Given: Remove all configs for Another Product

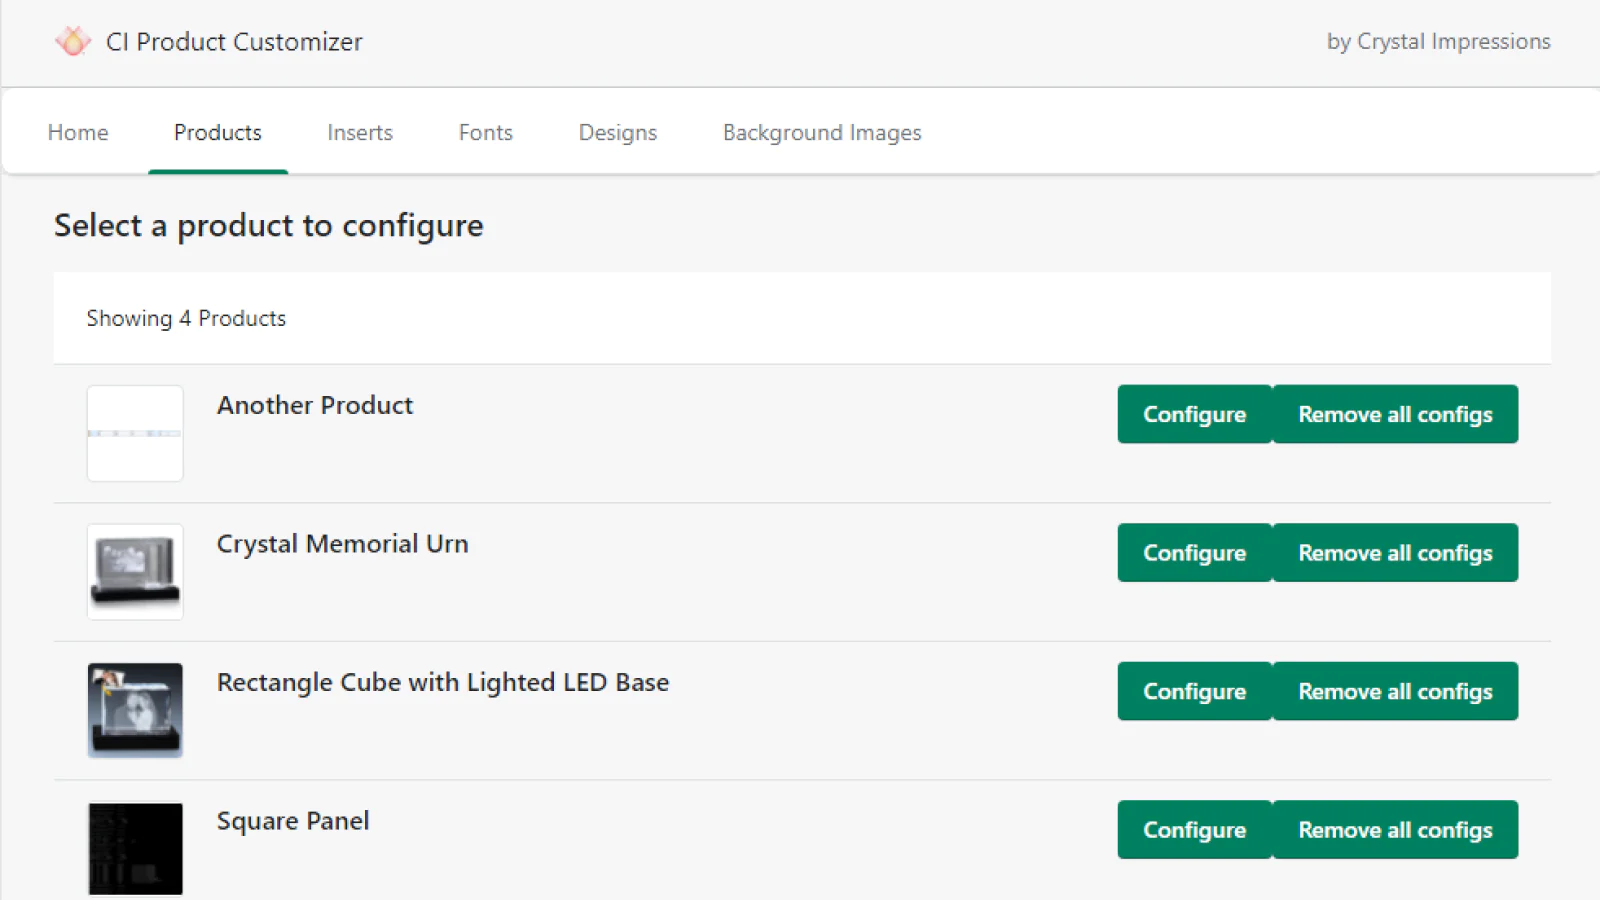Looking at the screenshot, I should click(1395, 414).
